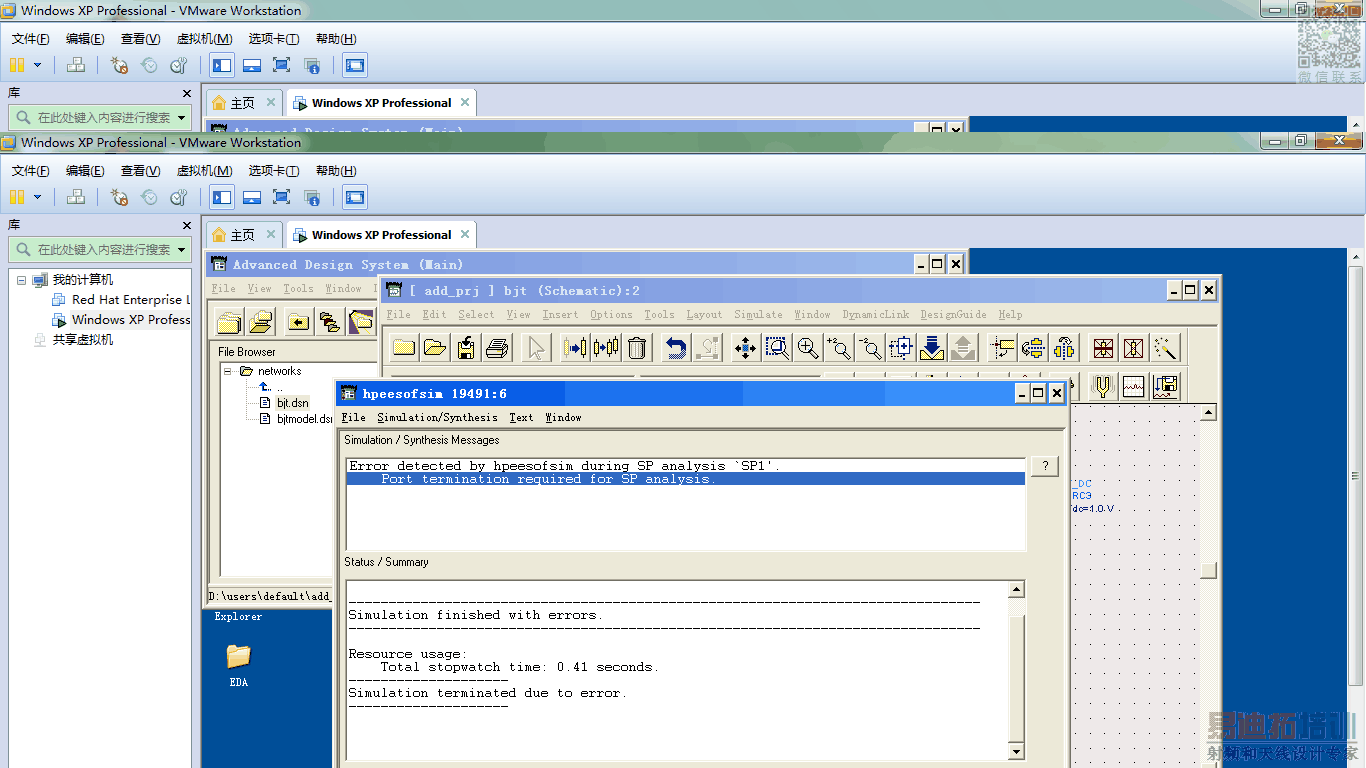Toggle console view in front VMware toolbar
The height and width of the screenshot is (768, 1366).
[x=354, y=197]
